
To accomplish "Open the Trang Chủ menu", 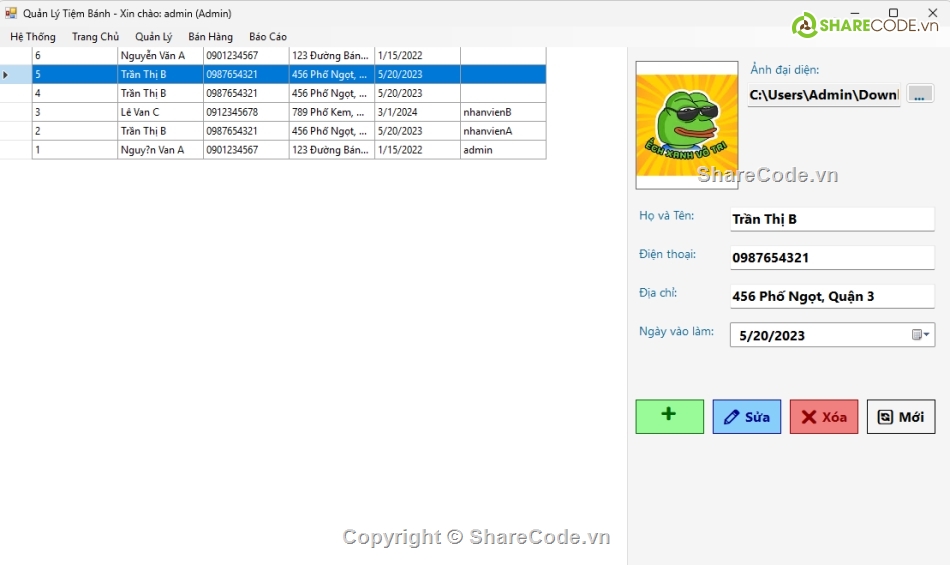I will point(95,37).
